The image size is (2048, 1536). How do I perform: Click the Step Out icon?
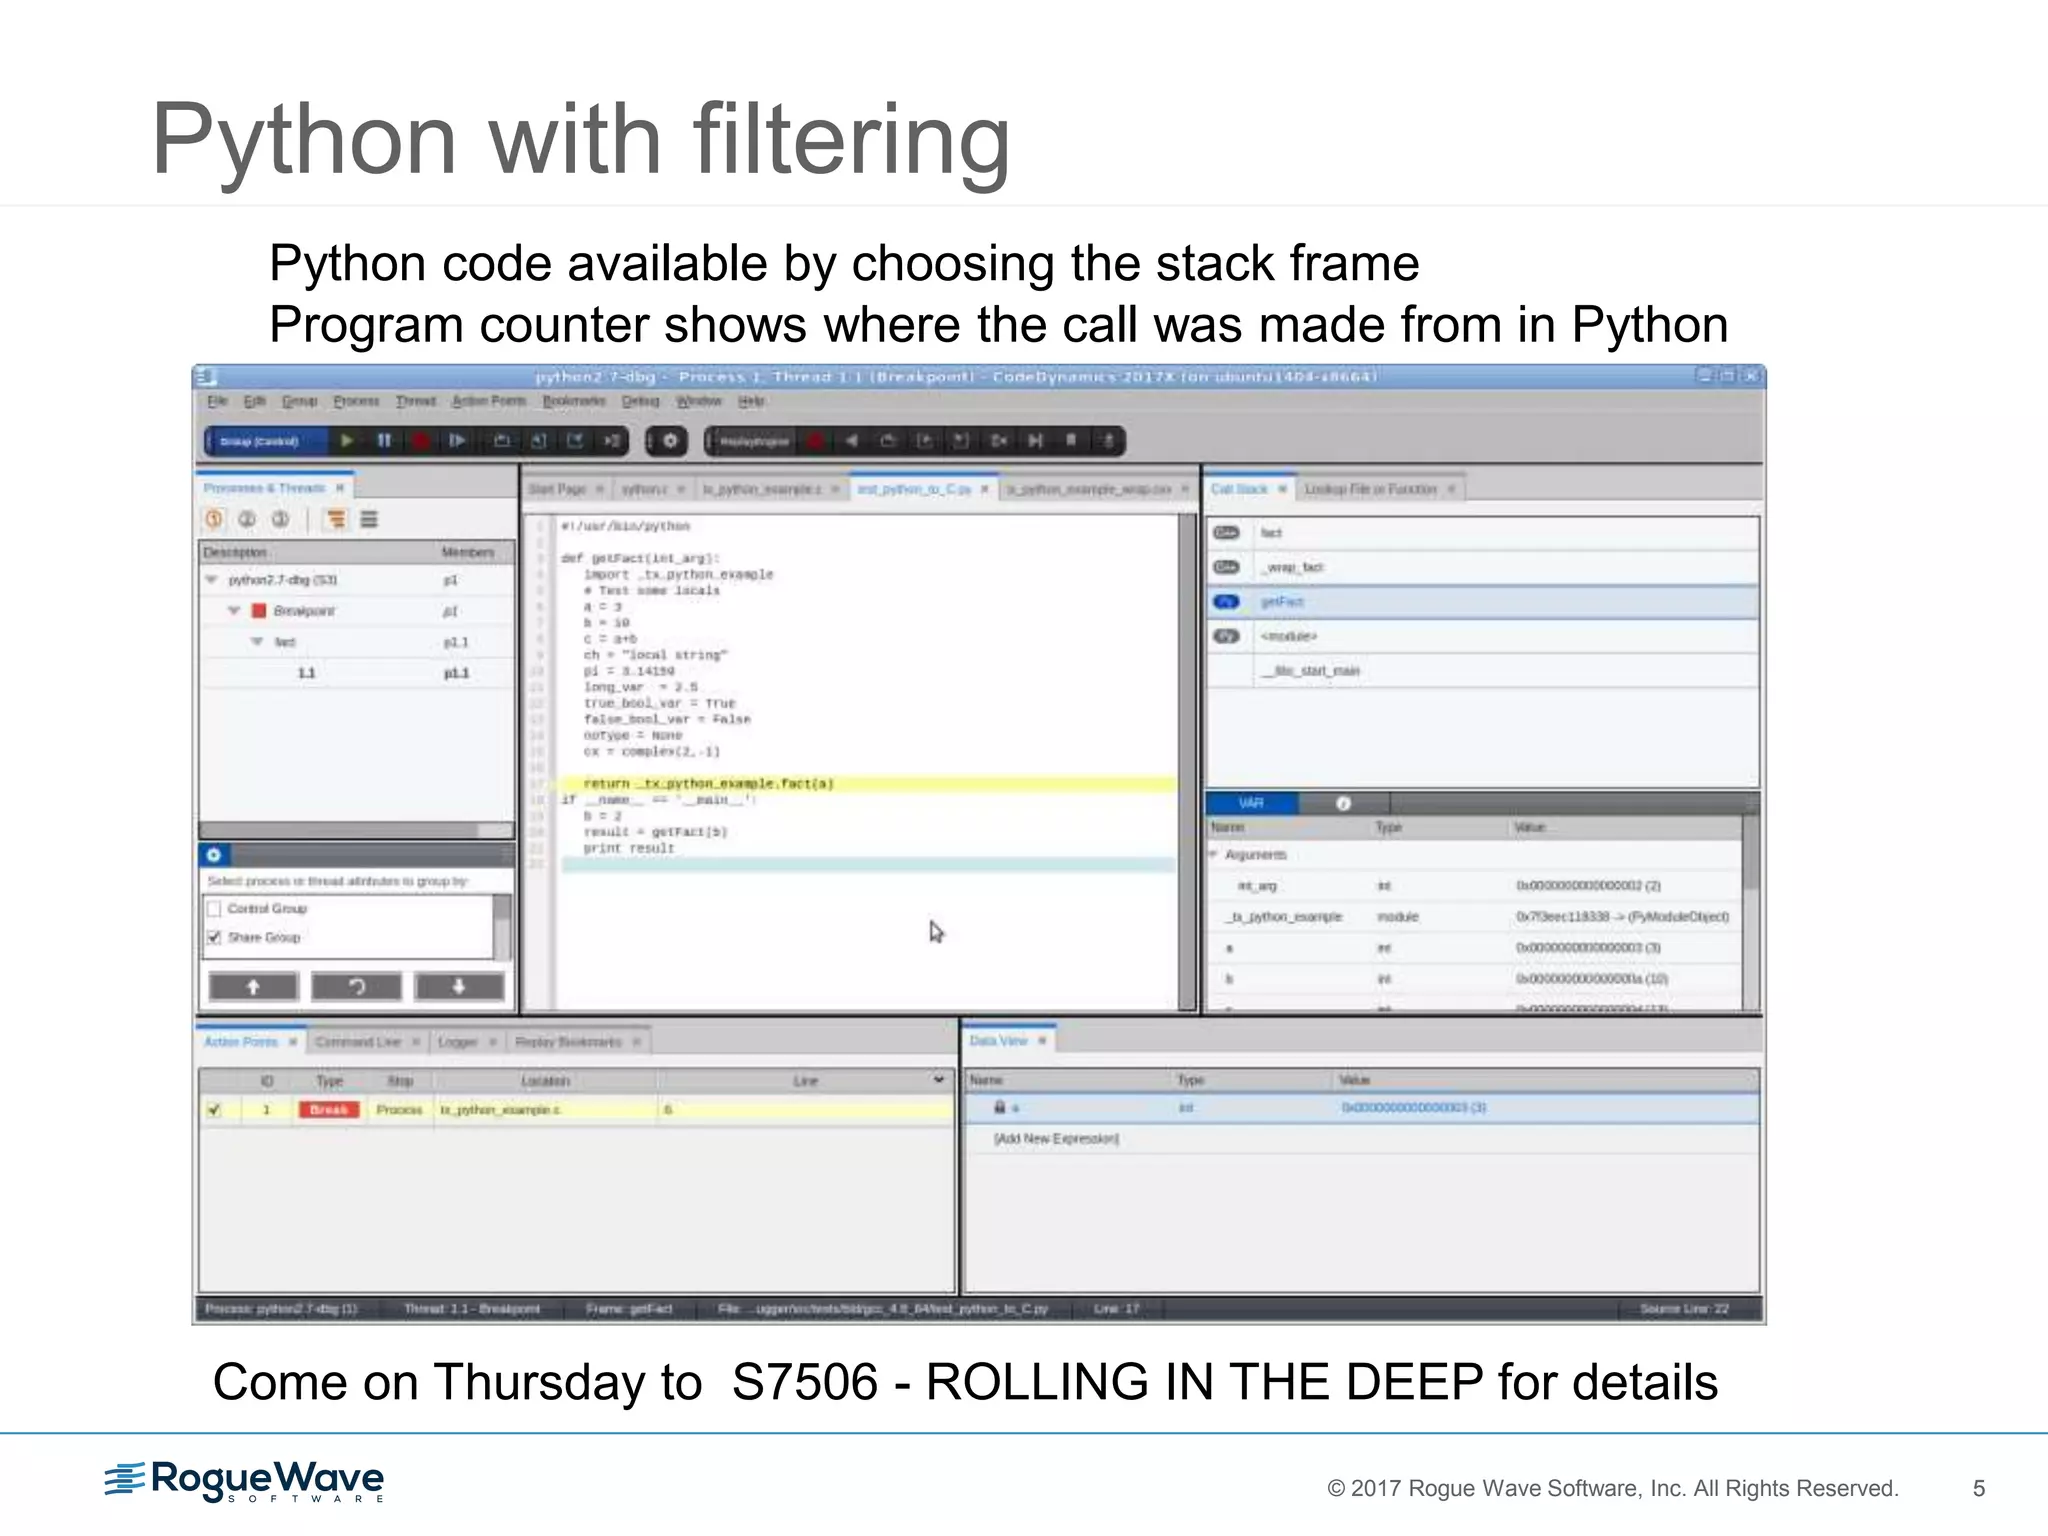click(x=576, y=441)
